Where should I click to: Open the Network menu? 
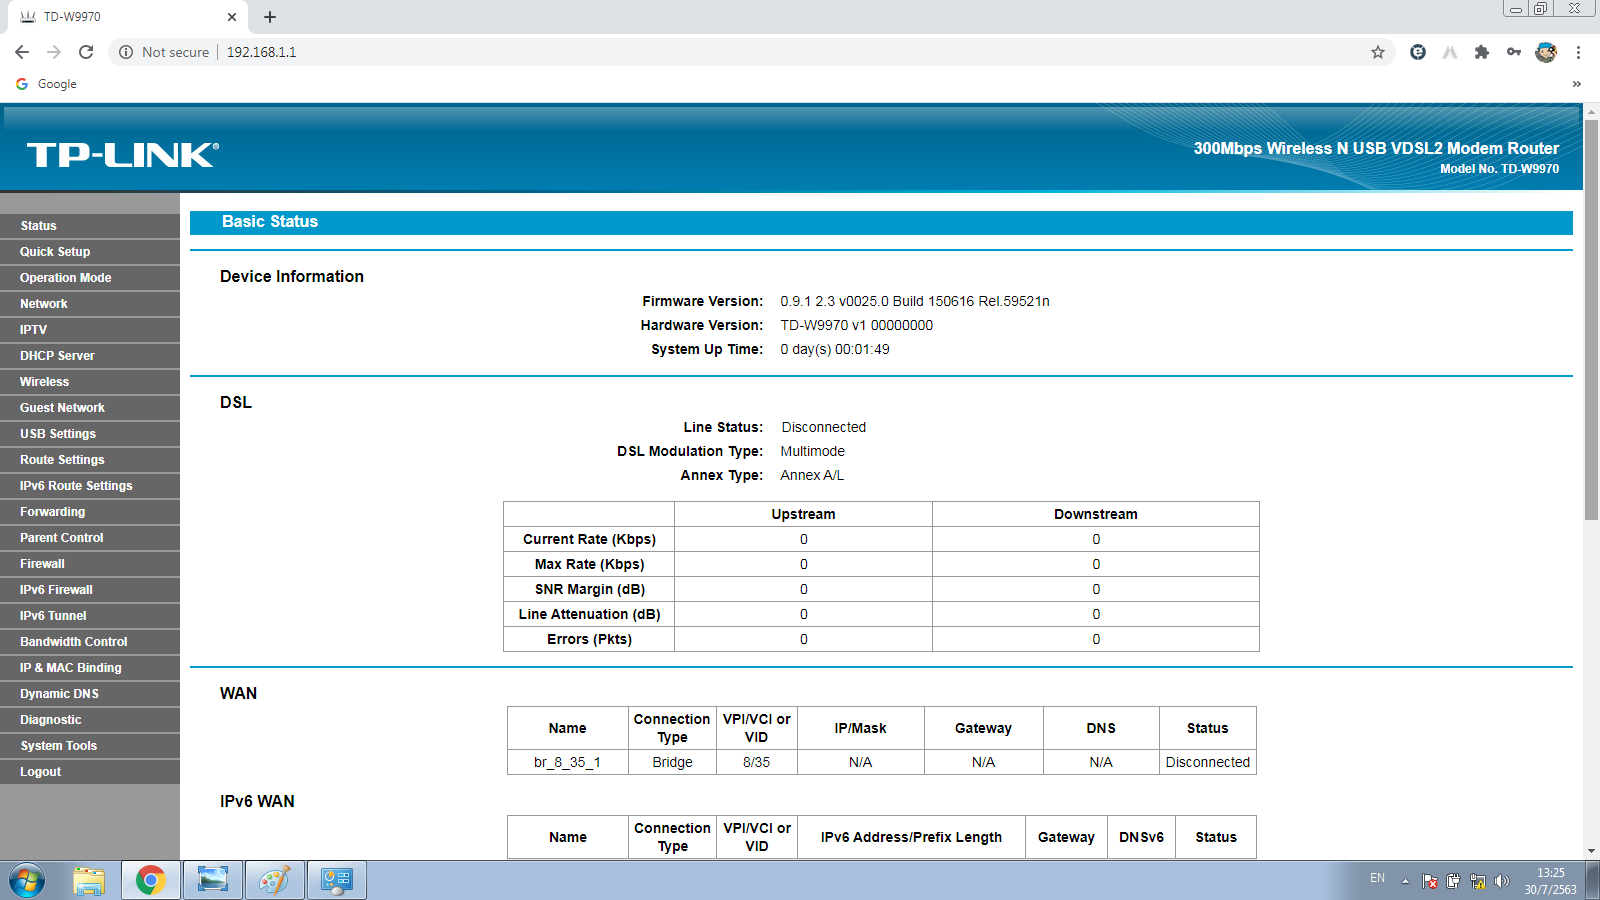pos(90,304)
